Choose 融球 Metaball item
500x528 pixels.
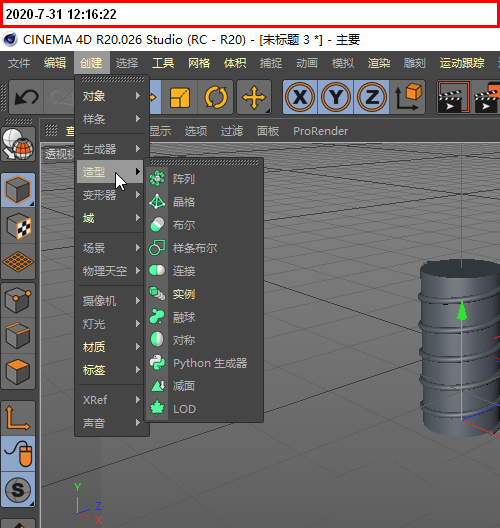click(x=204, y=317)
